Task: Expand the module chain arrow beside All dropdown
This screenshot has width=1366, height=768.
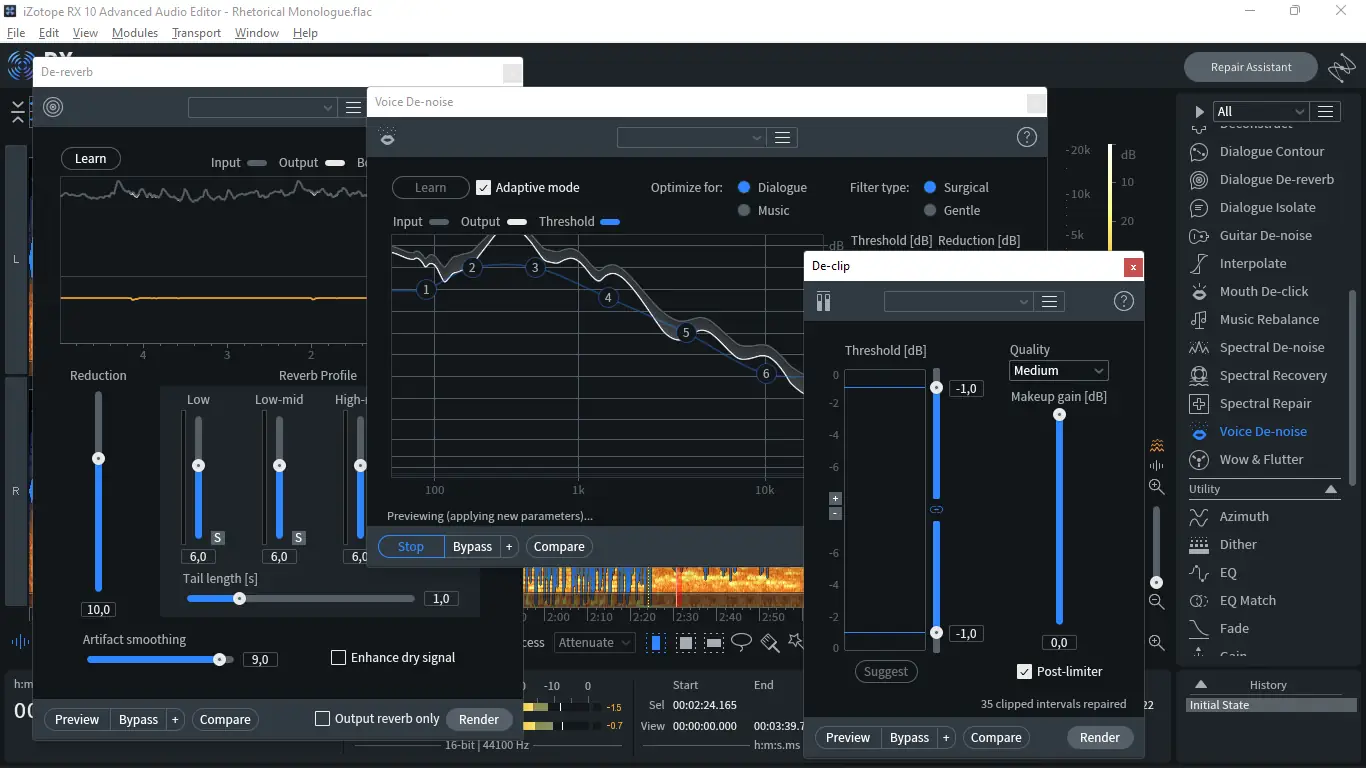Action: pyautogui.click(x=1200, y=111)
